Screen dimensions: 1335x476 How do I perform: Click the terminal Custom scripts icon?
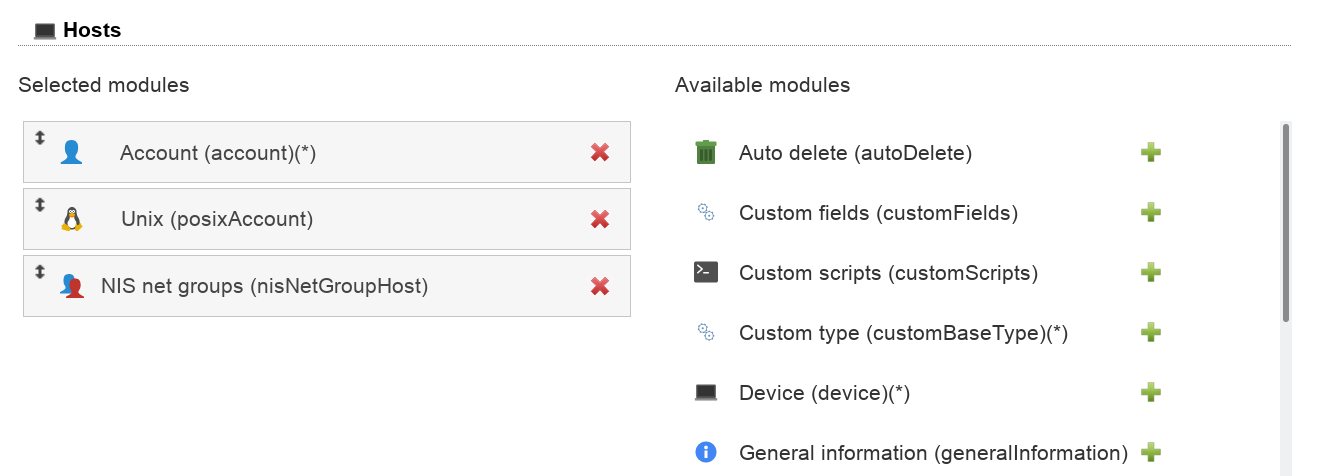[706, 272]
